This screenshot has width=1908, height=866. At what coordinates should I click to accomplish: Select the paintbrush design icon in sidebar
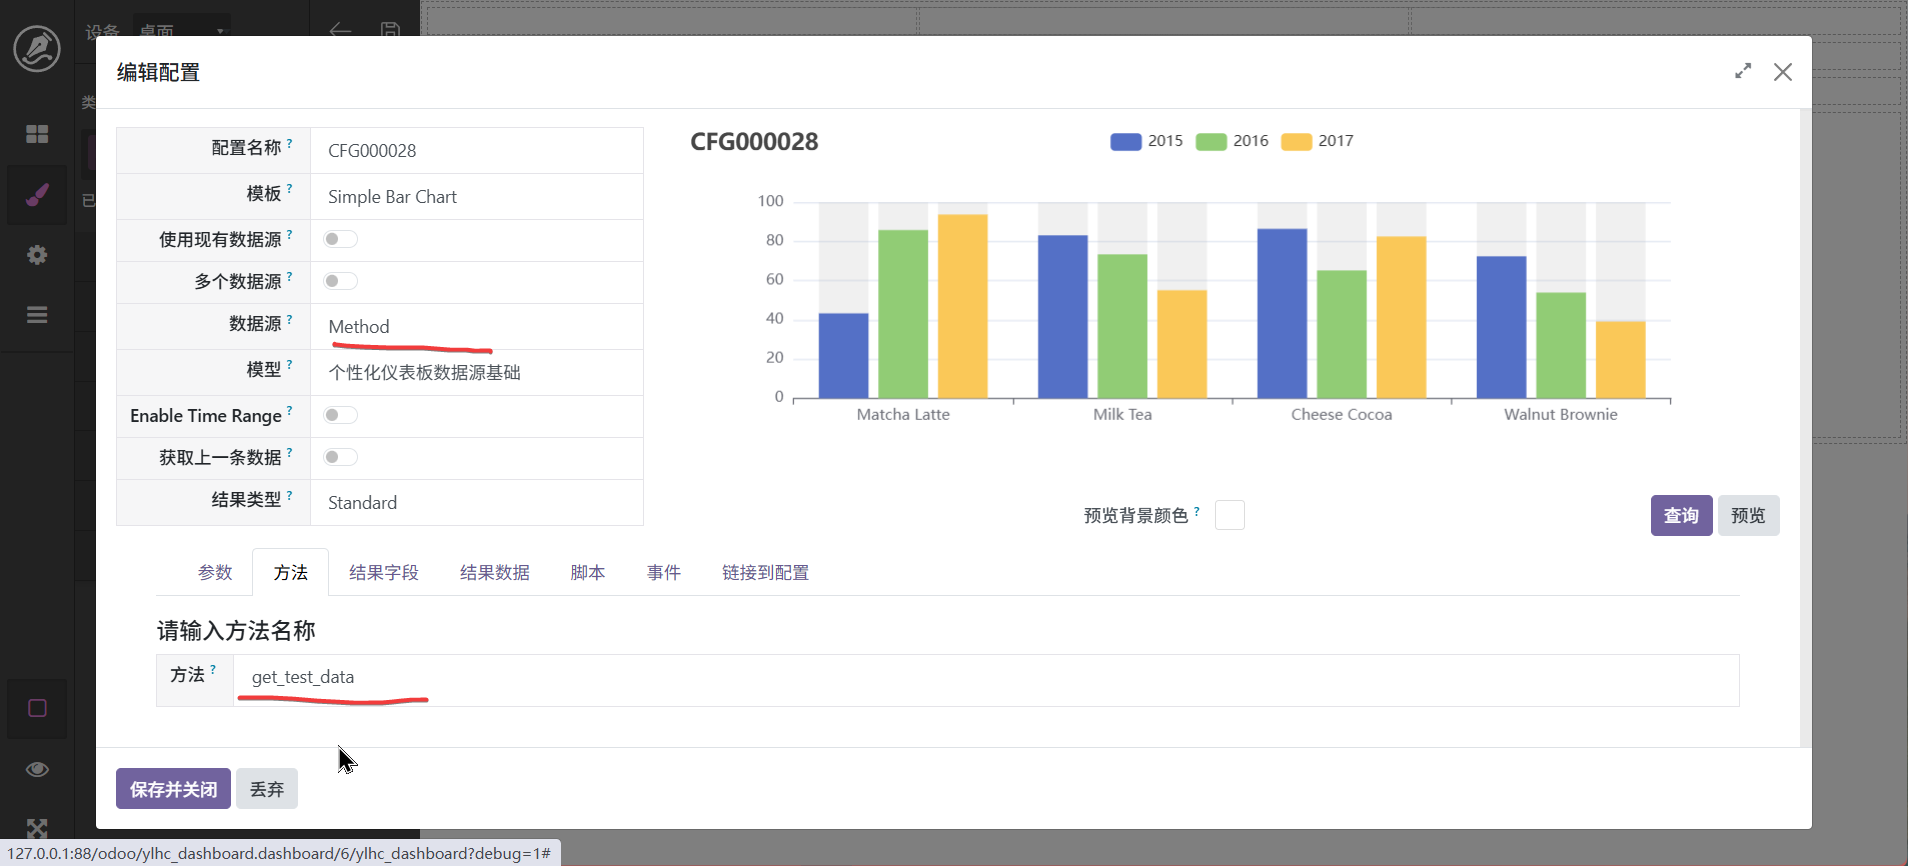37,195
